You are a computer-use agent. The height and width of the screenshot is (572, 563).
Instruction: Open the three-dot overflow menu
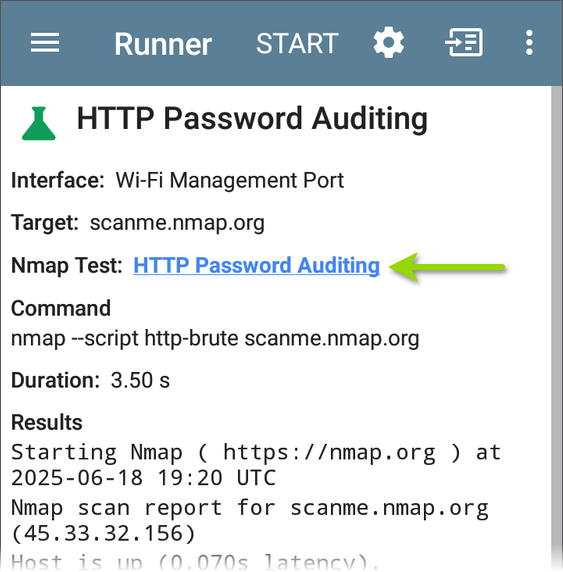click(529, 43)
